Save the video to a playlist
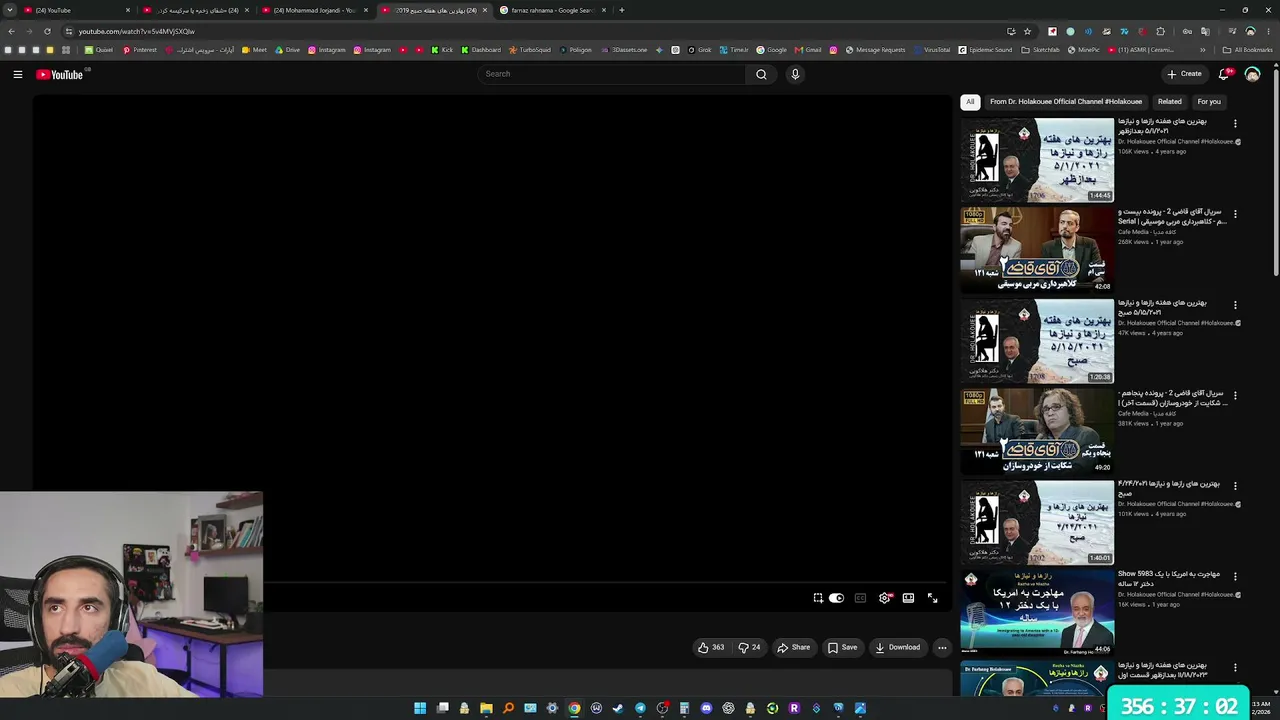Screen dimensions: 1280x720 842,647
